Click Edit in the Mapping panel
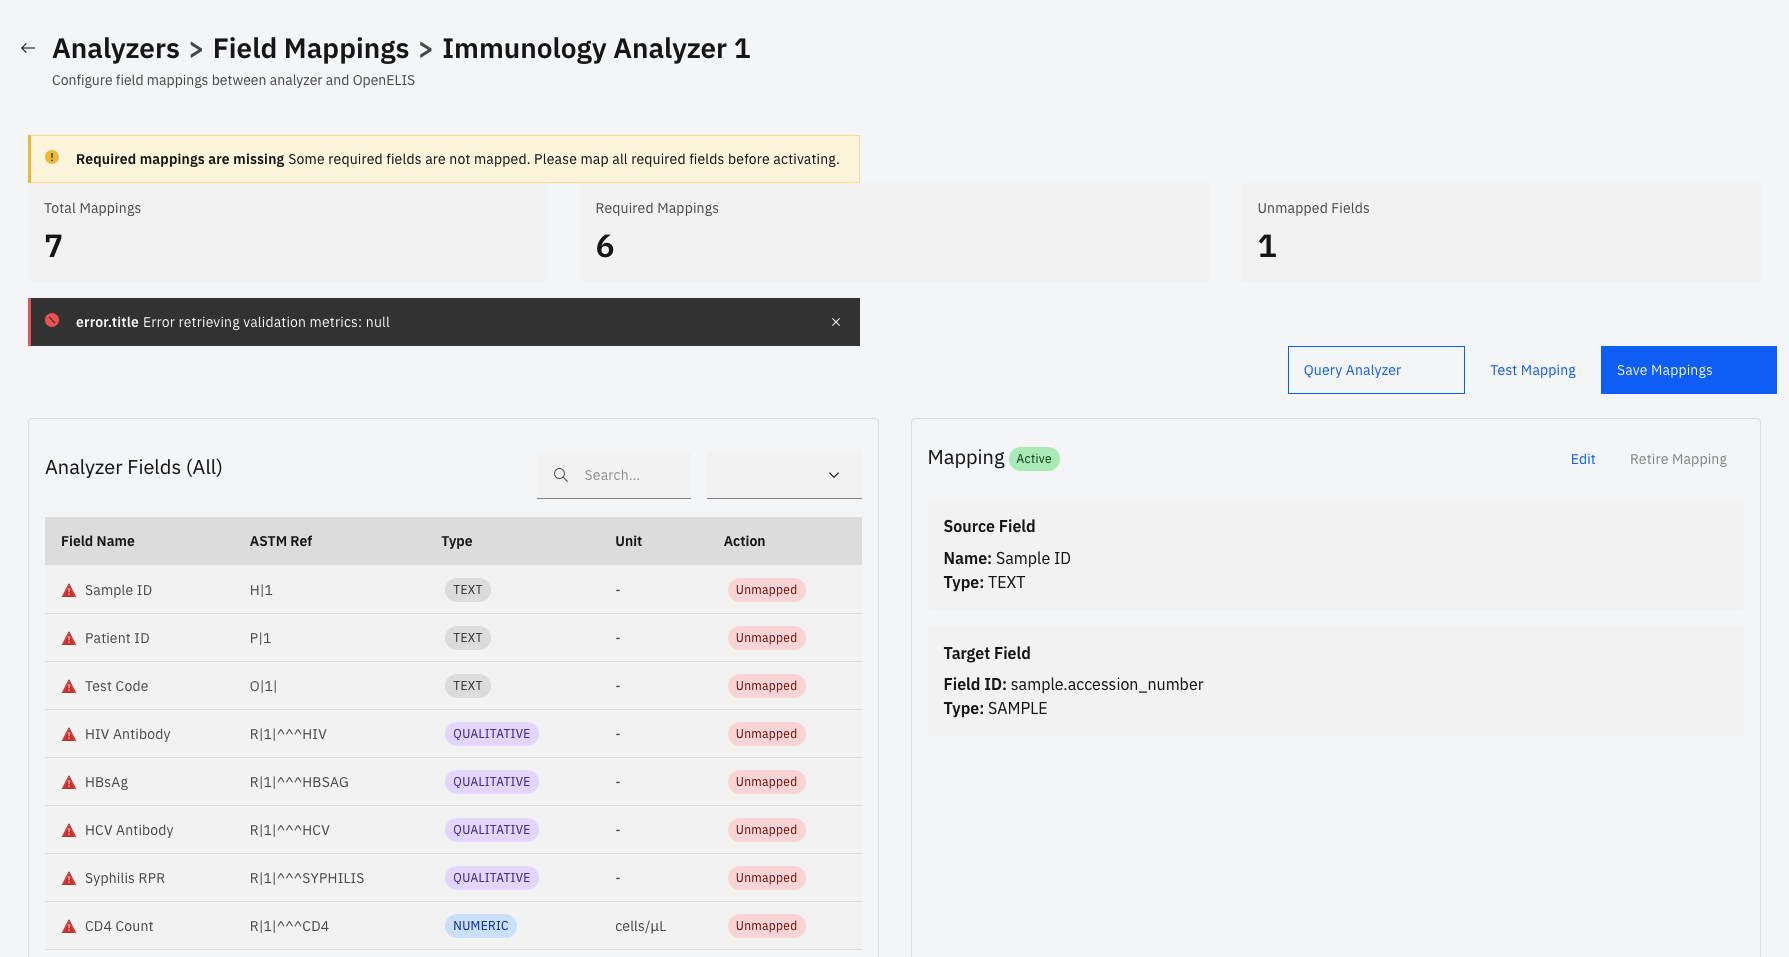The image size is (1789, 957). [x=1583, y=459]
